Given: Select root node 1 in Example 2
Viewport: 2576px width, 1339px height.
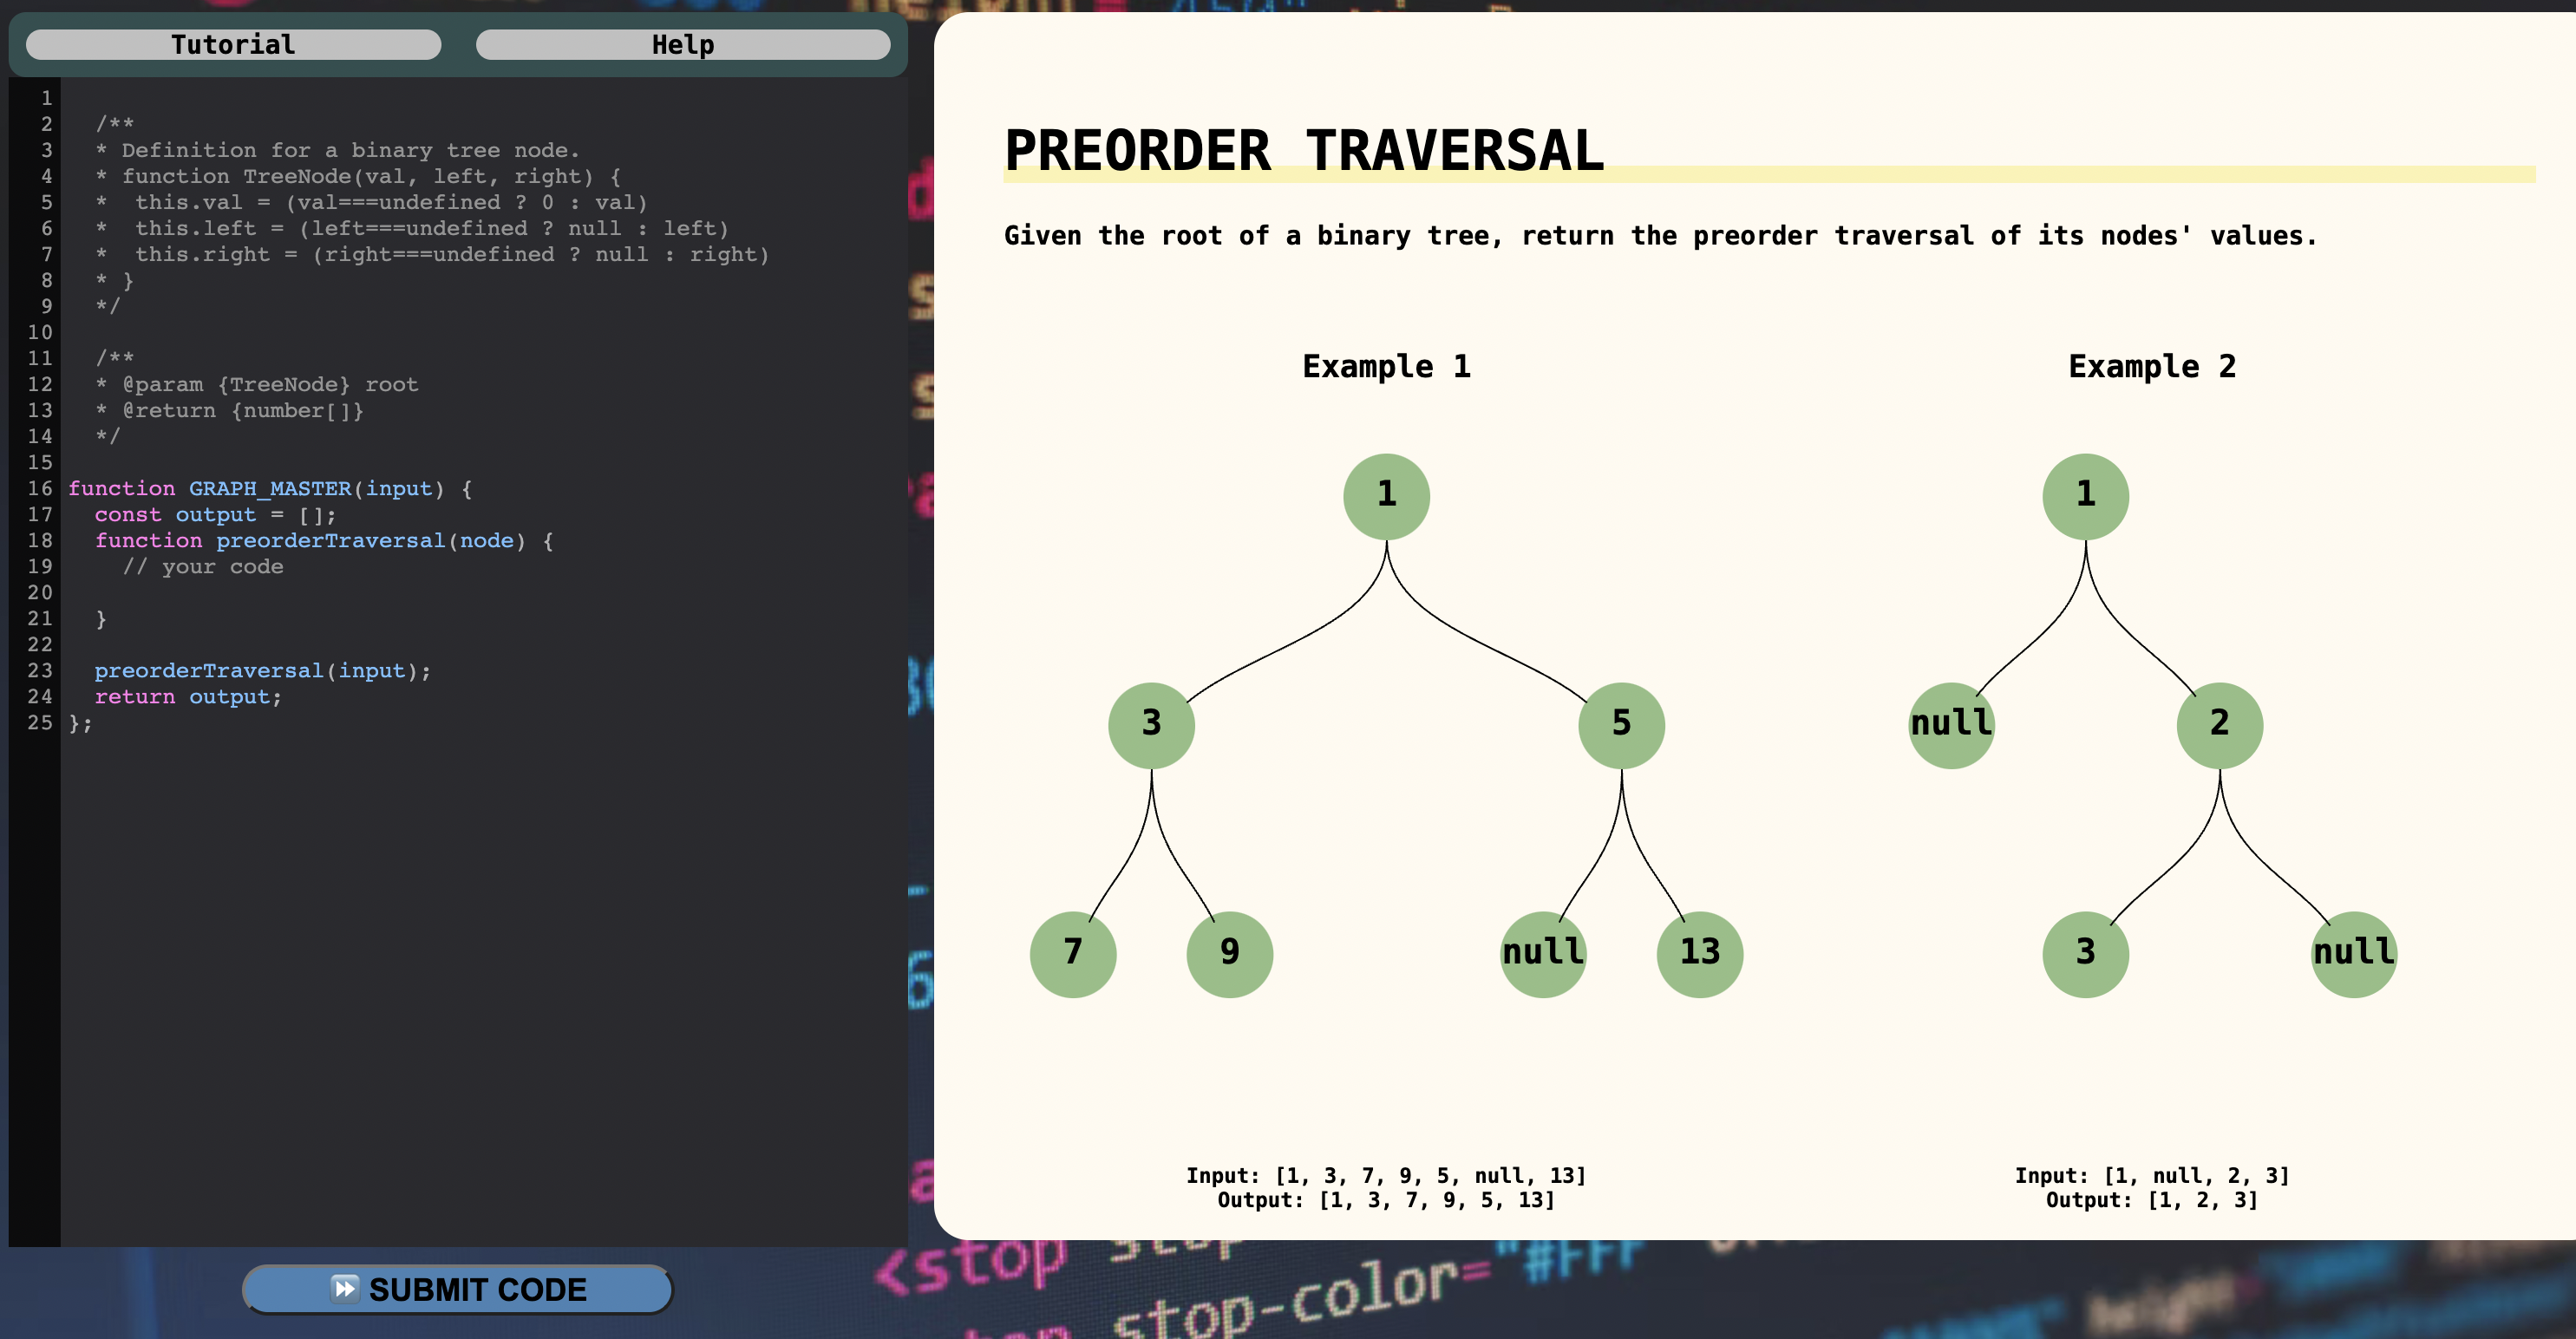Looking at the screenshot, I should [x=2084, y=494].
